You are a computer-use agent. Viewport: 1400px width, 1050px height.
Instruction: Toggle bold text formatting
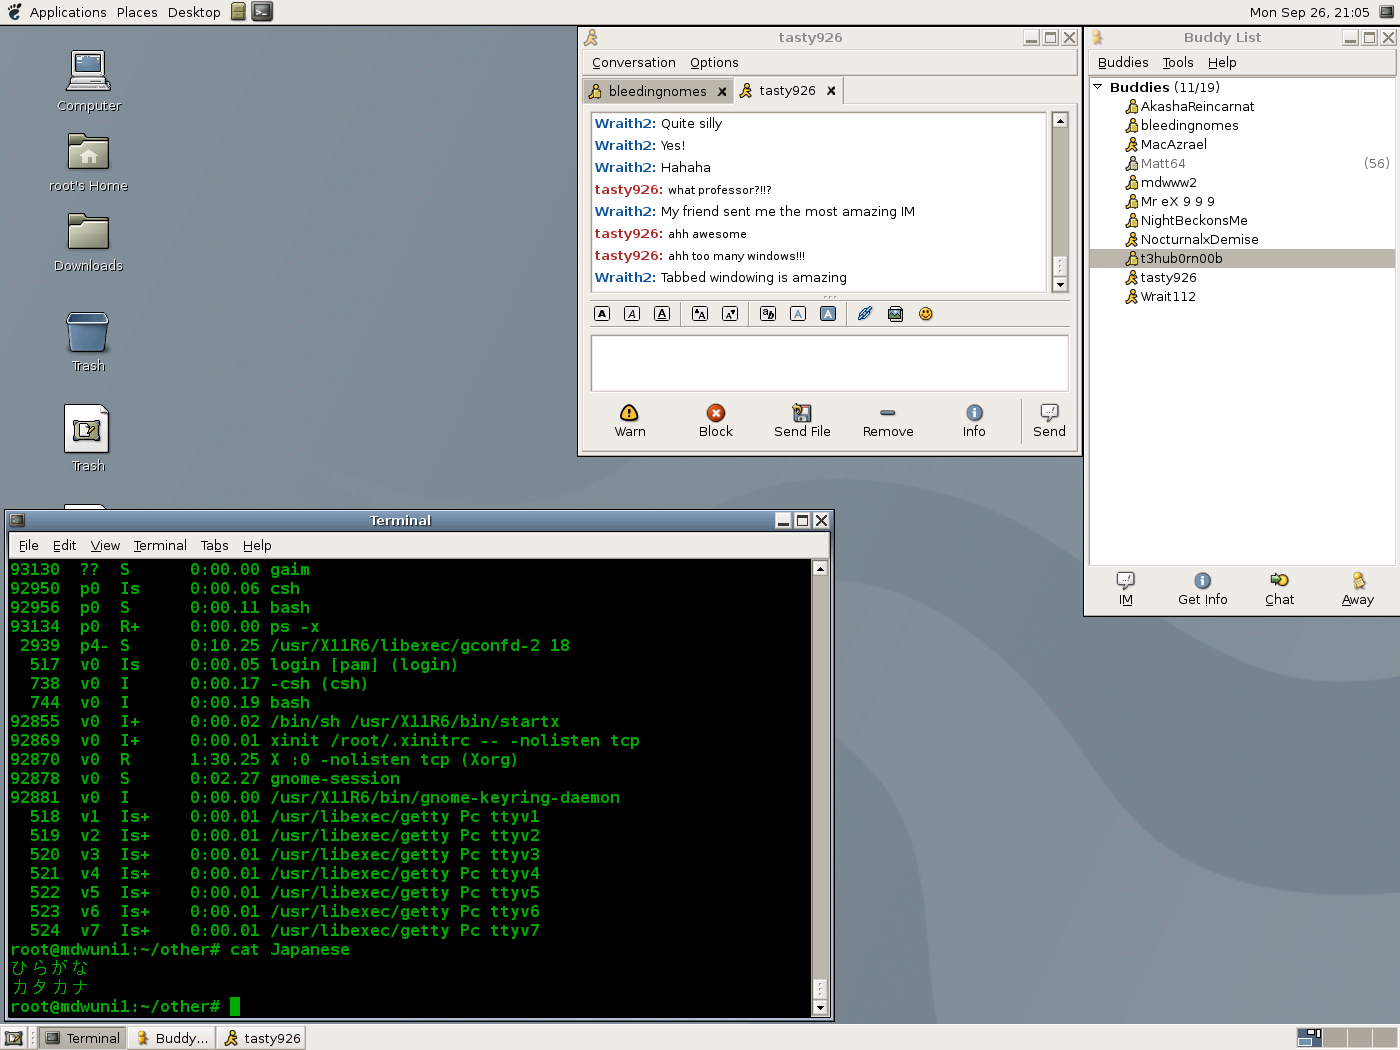pyautogui.click(x=602, y=314)
